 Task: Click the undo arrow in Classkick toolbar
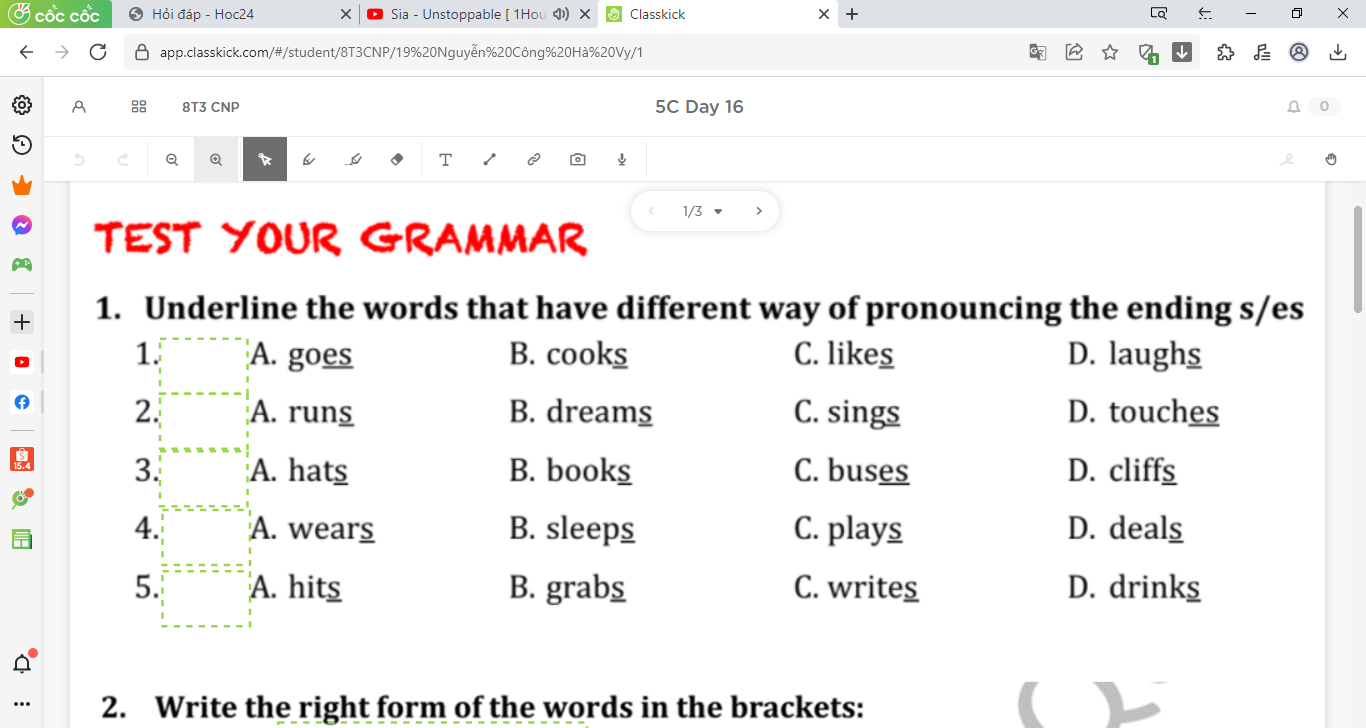coord(79,159)
